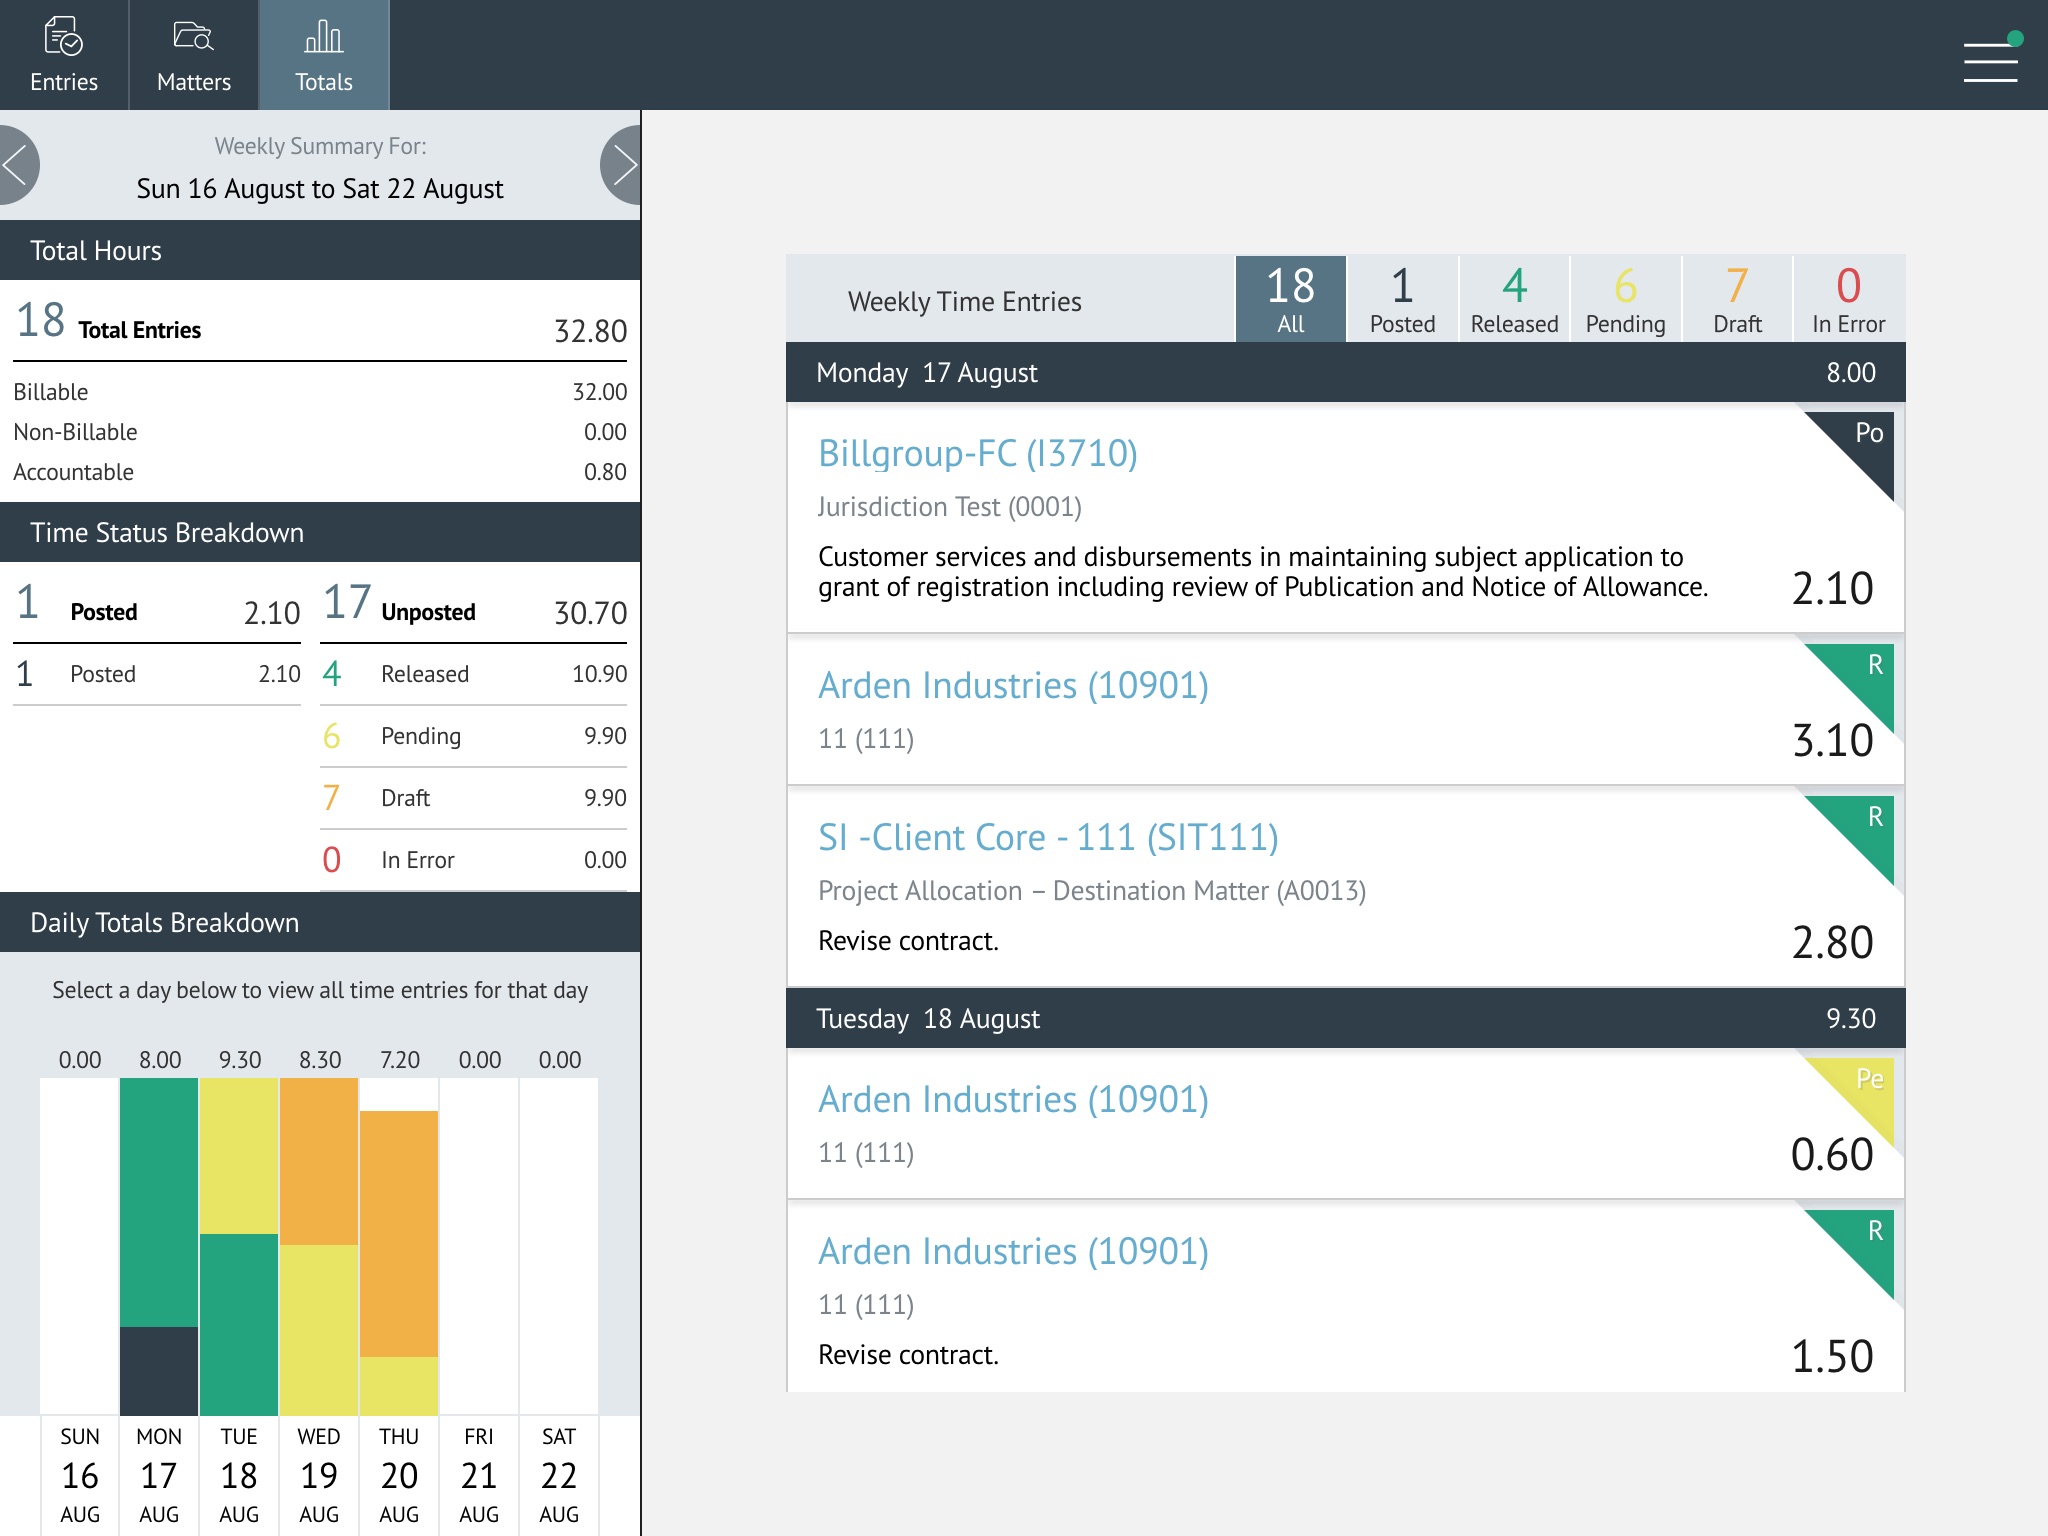
Task: Open the hamburger menu icon
Action: [x=1990, y=62]
